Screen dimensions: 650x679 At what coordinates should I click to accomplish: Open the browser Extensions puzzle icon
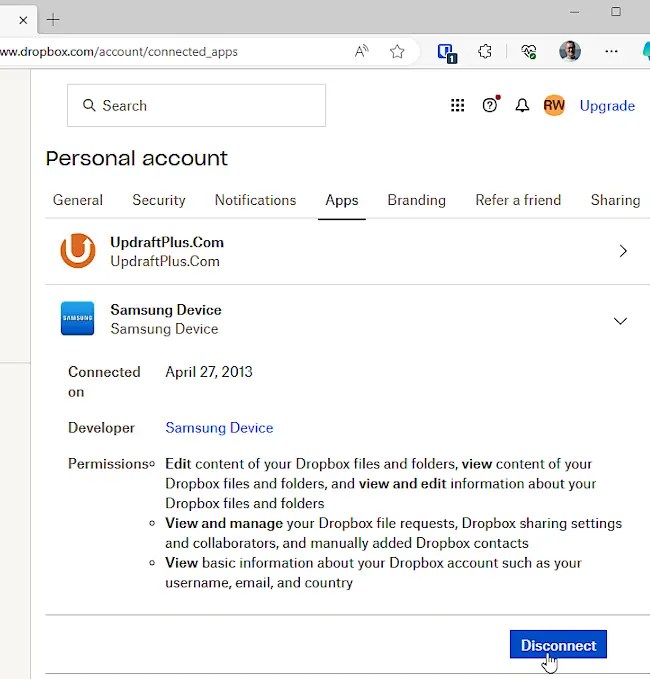[485, 52]
